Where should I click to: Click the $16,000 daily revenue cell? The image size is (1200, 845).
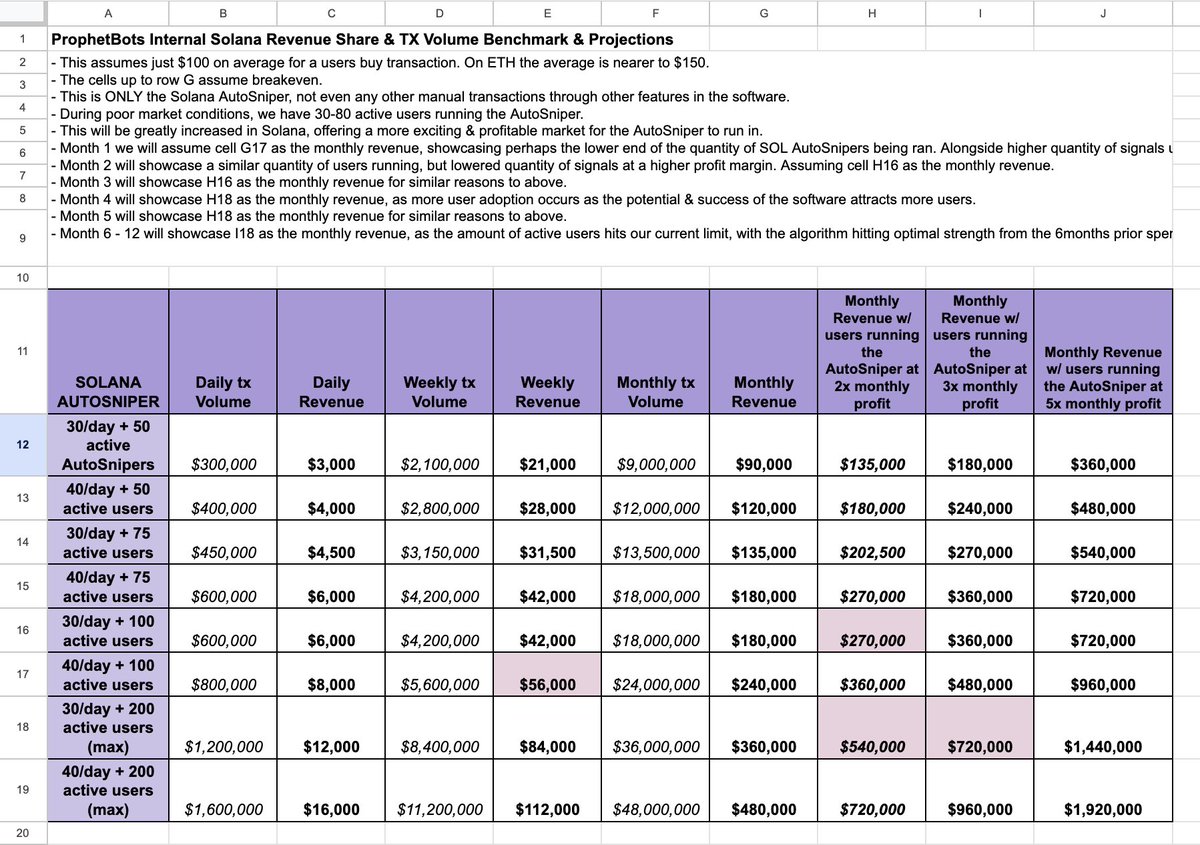pos(331,791)
